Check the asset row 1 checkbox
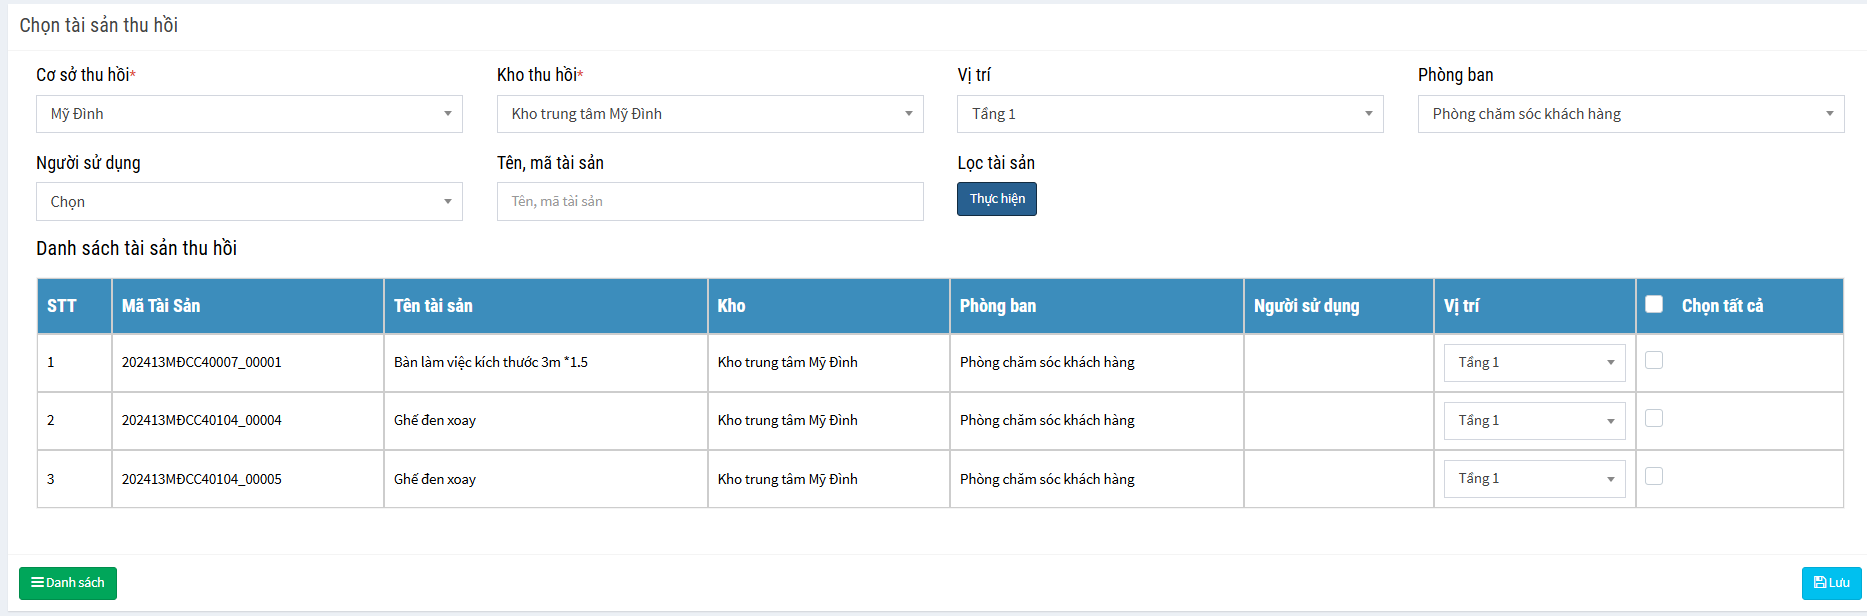The width and height of the screenshot is (1867, 616). (1654, 360)
